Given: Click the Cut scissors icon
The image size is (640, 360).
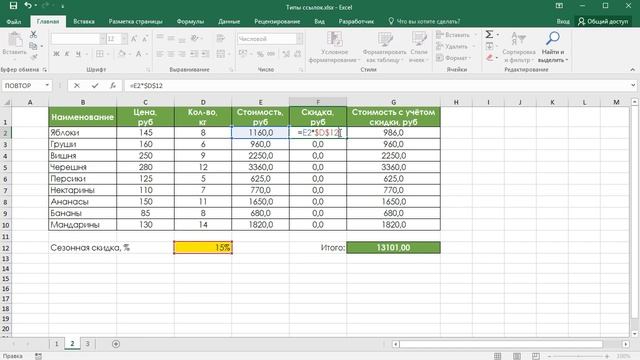Looking at the screenshot, I should [x=33, y=35].
